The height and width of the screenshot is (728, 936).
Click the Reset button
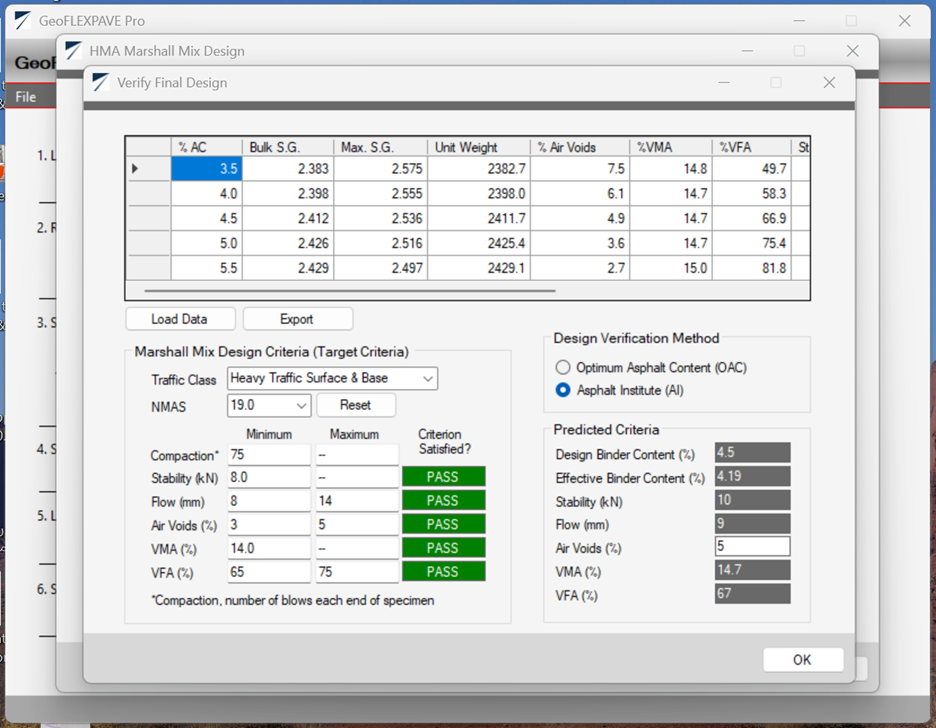pyautogui.click(x=356, y=405)
